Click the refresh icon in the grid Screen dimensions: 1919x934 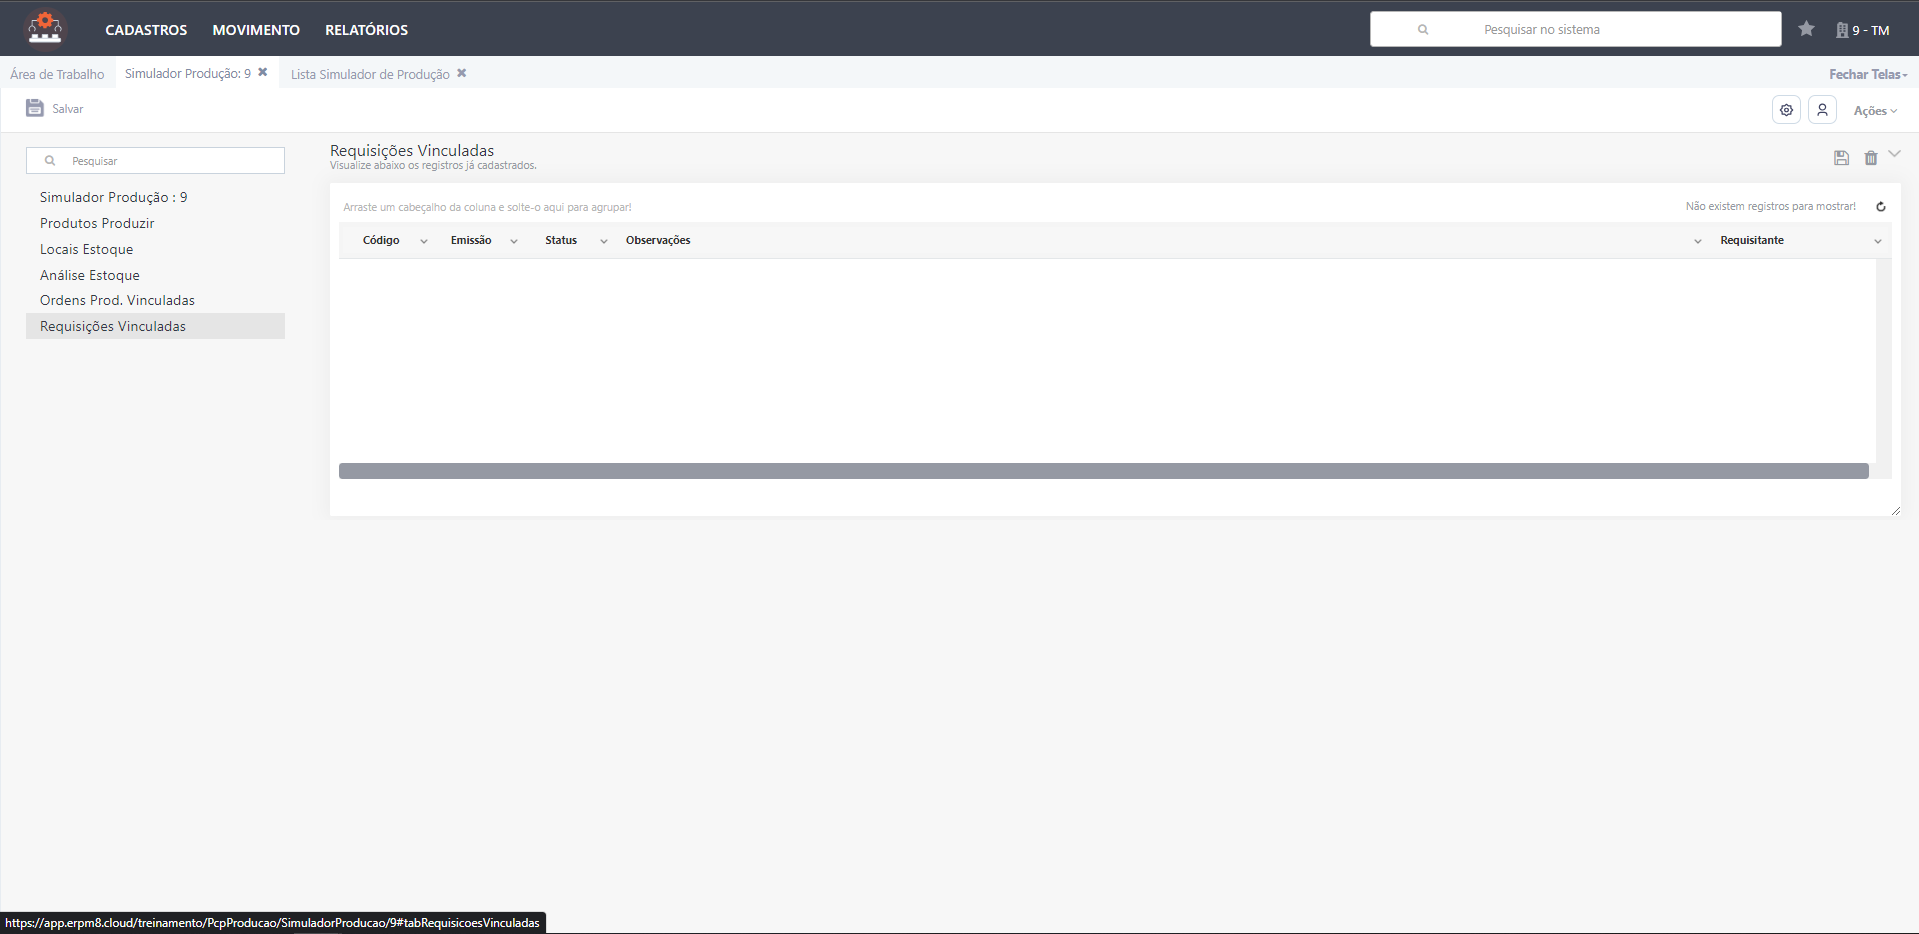point(1881,207)
